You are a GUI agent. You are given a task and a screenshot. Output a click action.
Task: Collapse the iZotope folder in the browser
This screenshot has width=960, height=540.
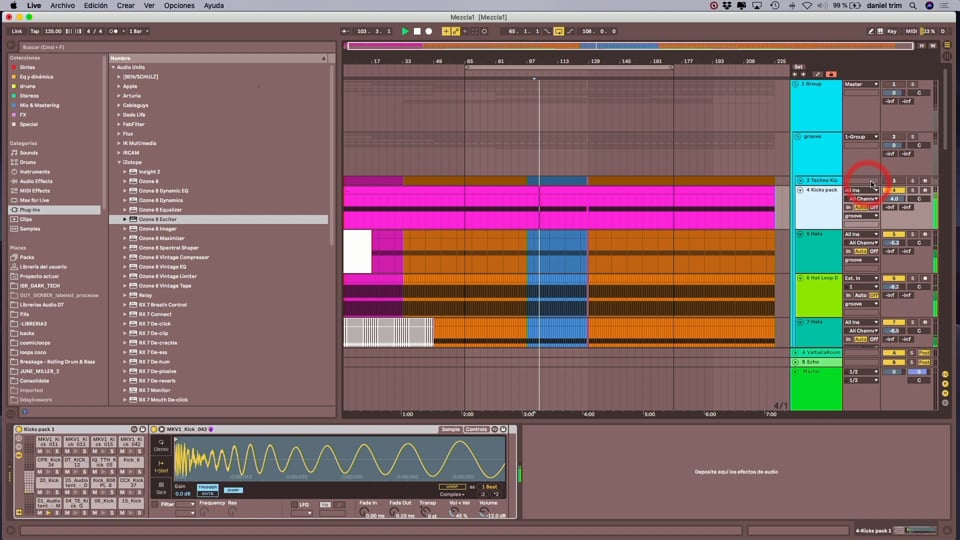119,162
